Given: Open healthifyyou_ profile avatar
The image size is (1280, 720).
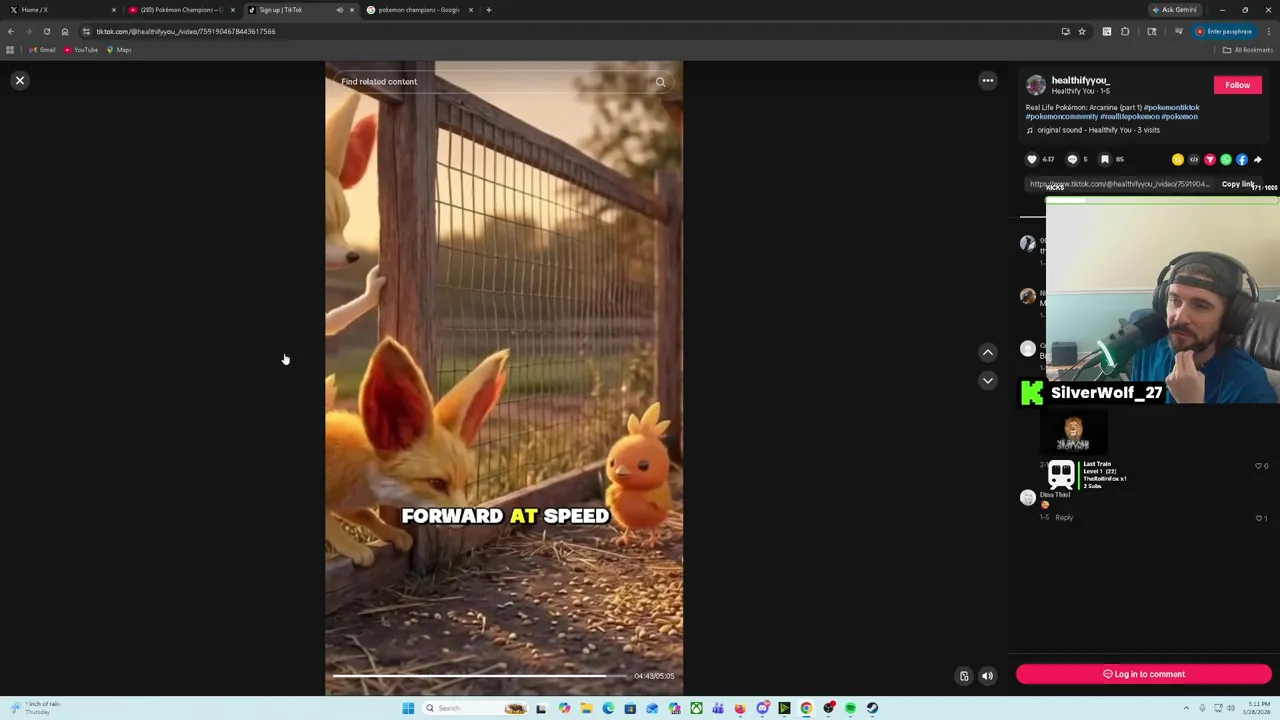Looking at the screenshot, I should click(x=1036, y=85).
